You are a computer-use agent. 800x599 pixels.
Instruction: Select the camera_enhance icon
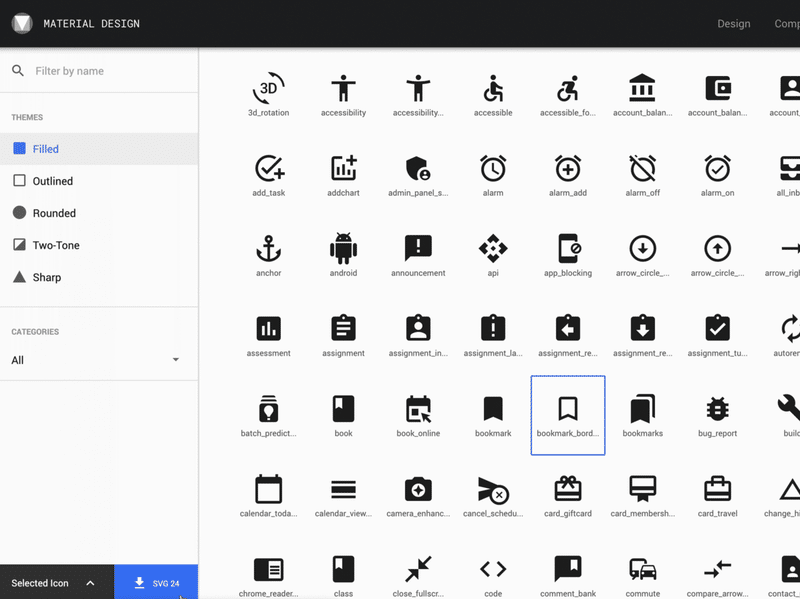click(x=418, y=489)
